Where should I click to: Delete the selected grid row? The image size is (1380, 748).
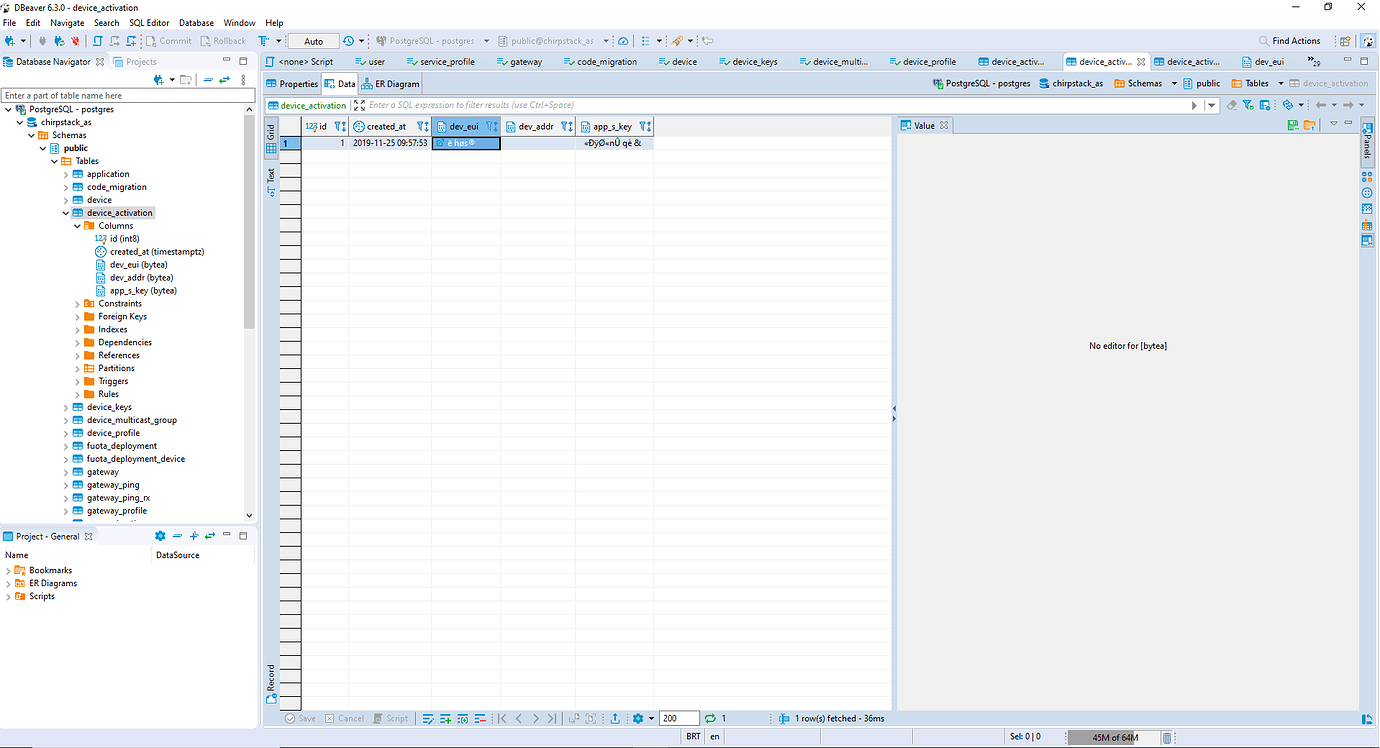[480, 718]
